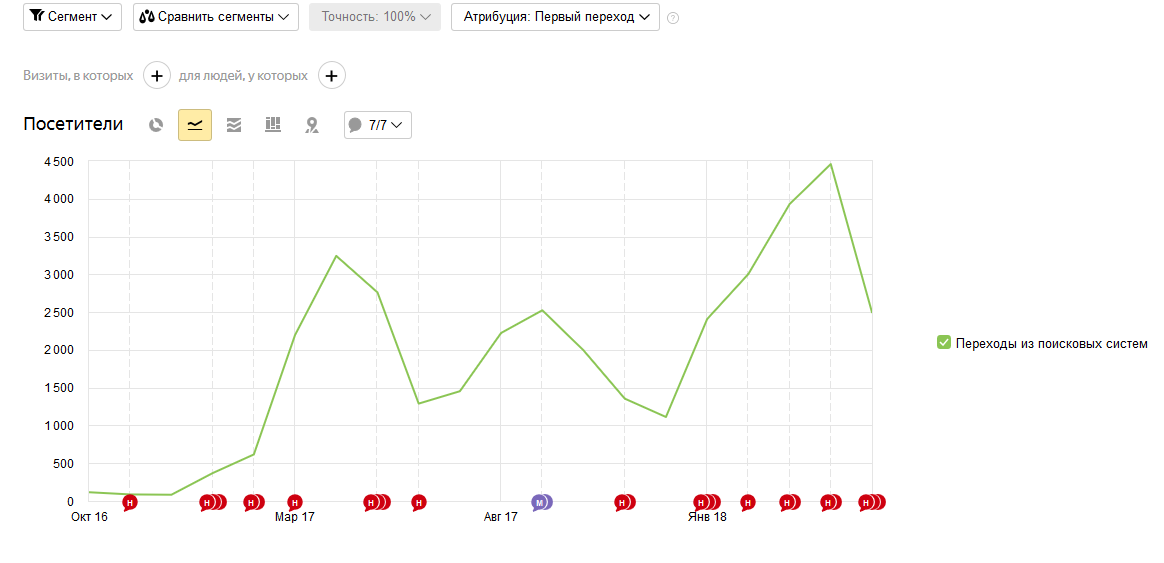Click the 'Посетители' chart heading

click(x=73, y=124)
